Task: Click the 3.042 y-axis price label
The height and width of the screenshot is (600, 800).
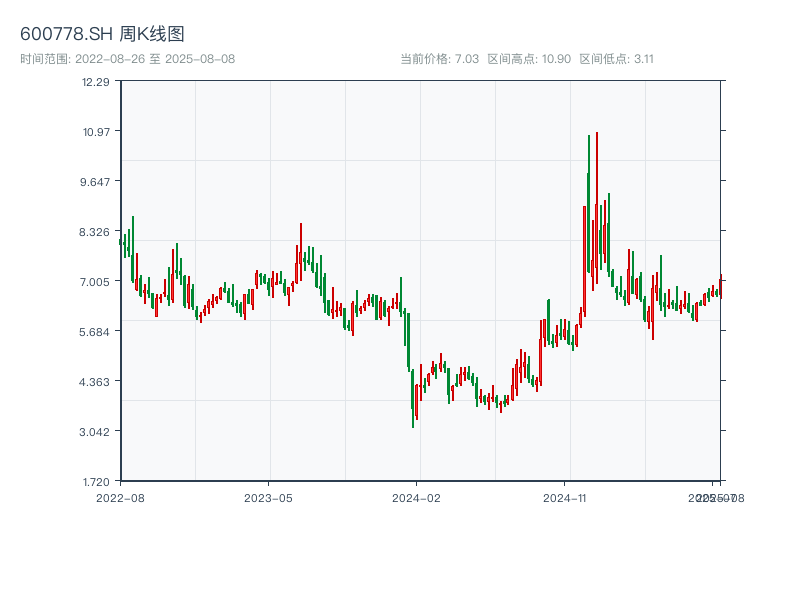Action: point(96,432)
